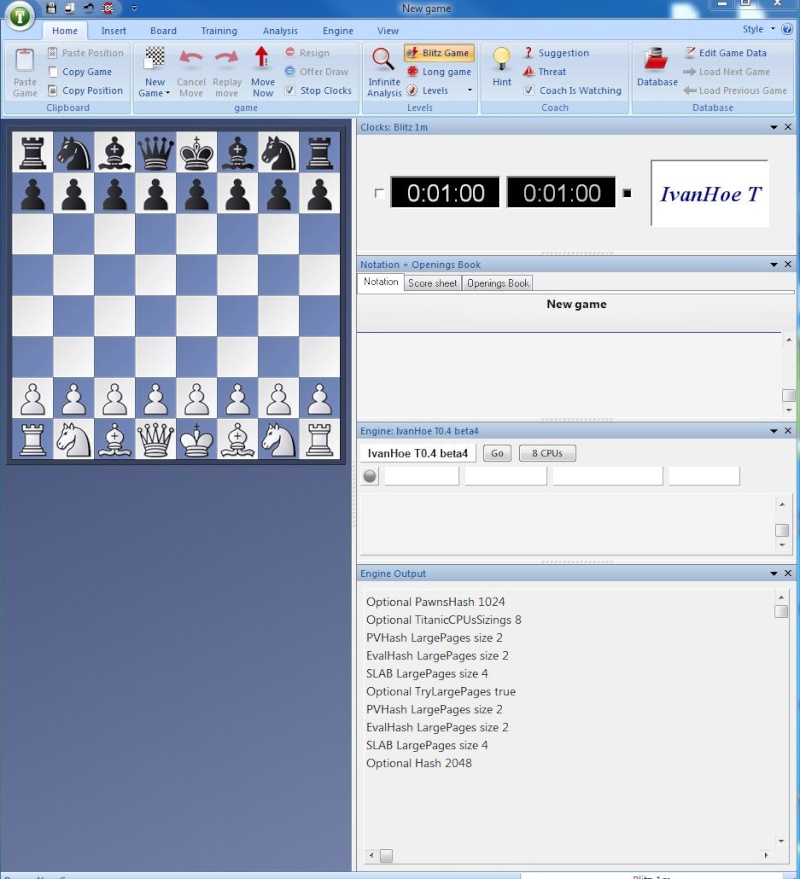Click the IvanHoe T engine logo
This screenshot has height=879, width=800.
pyautogui.click(x=710, y=193)
